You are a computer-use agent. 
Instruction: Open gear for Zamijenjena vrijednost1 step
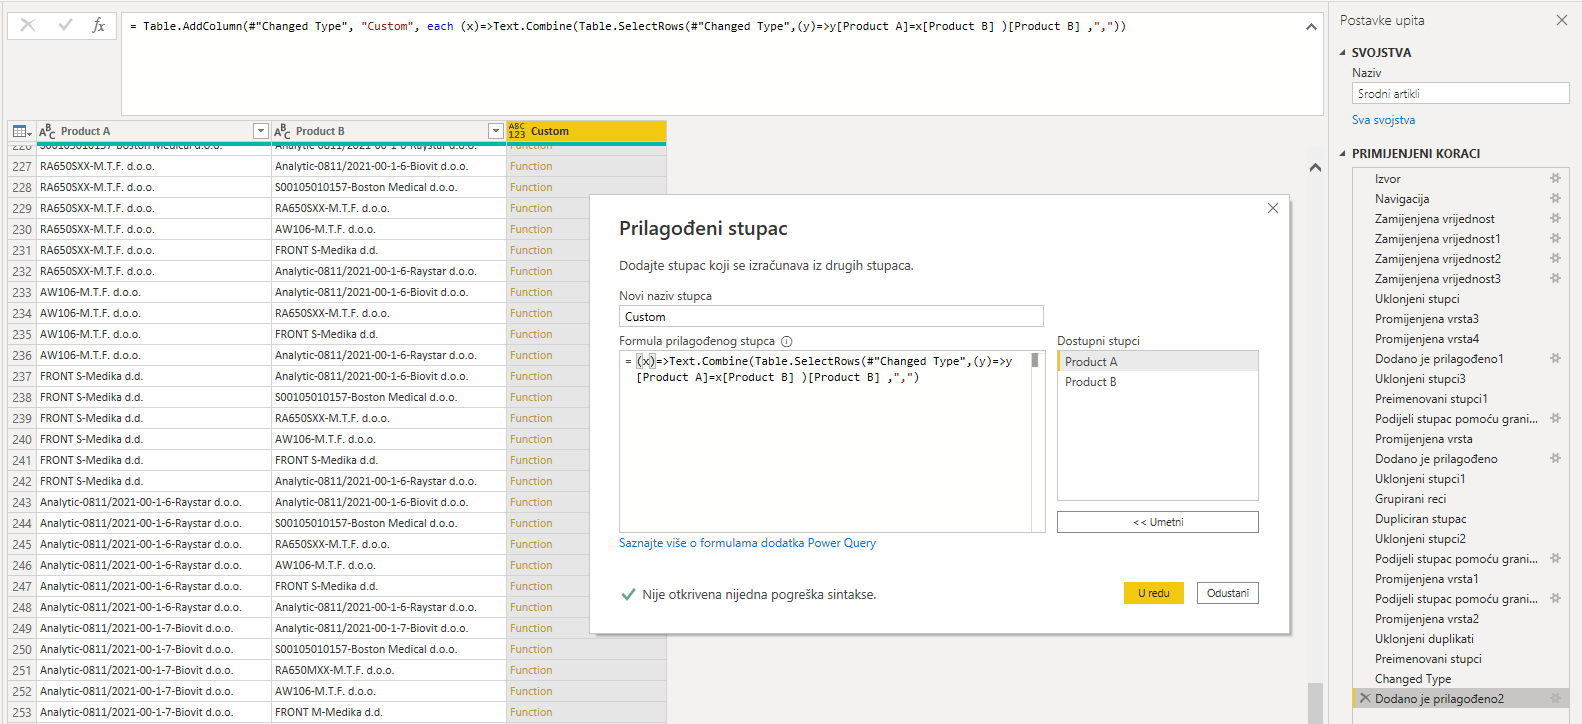pos(1555,238)
